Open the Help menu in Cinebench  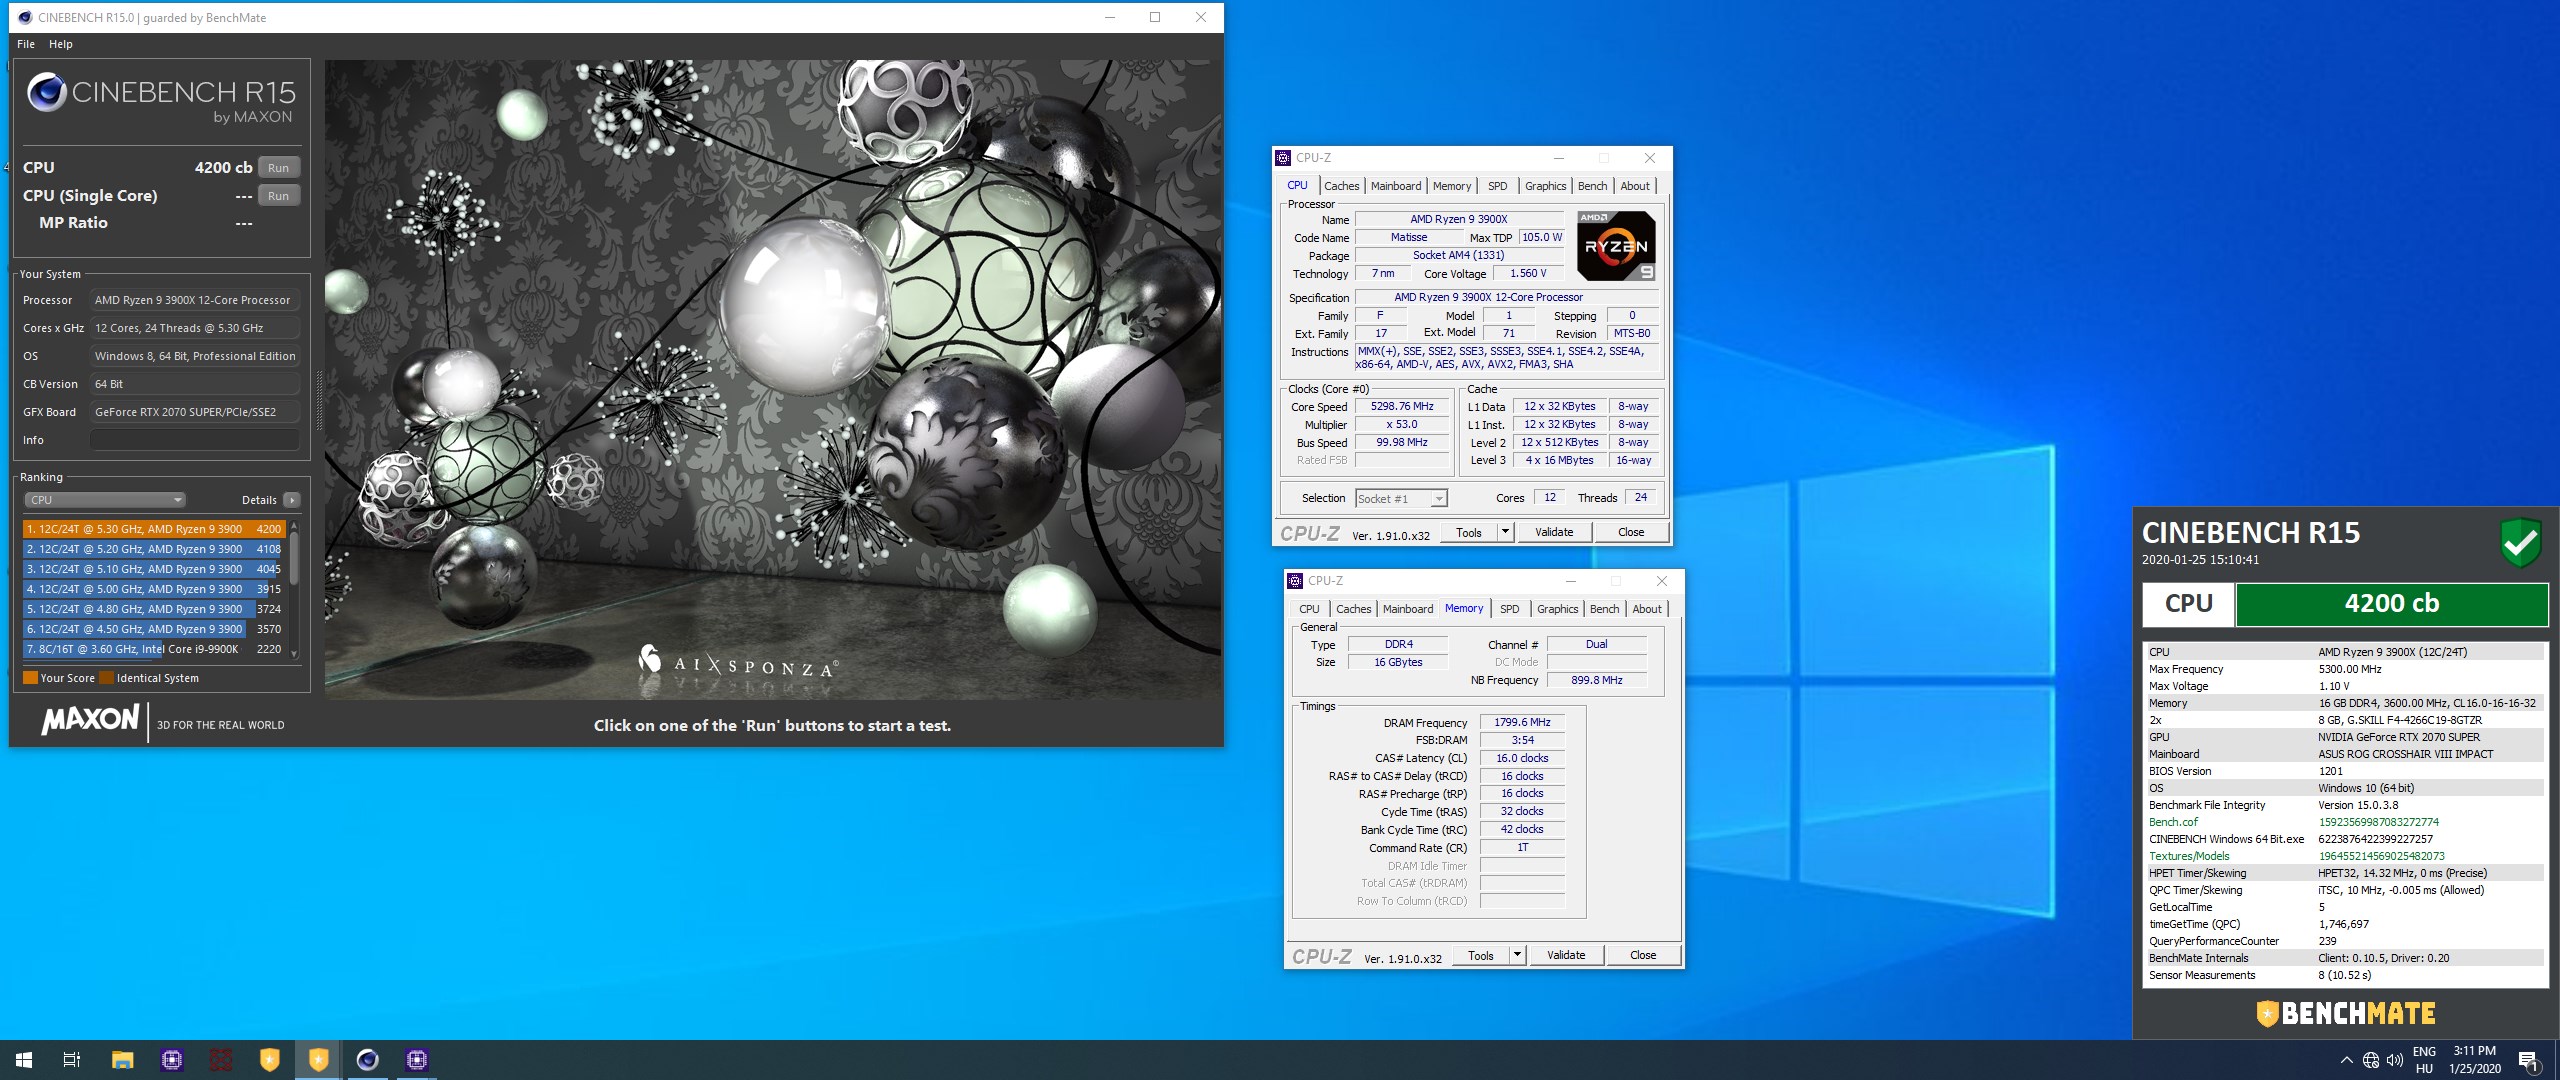[x=61, y=44]
